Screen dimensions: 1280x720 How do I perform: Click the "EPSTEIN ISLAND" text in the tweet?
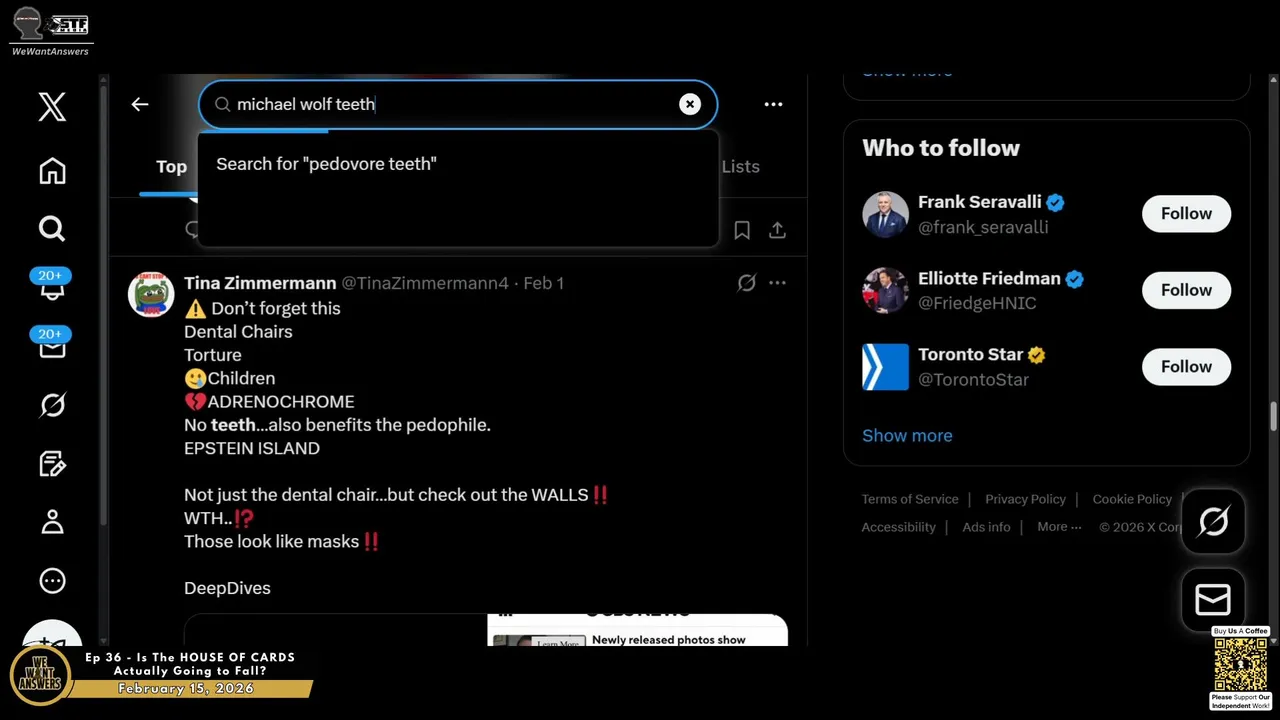252,449
